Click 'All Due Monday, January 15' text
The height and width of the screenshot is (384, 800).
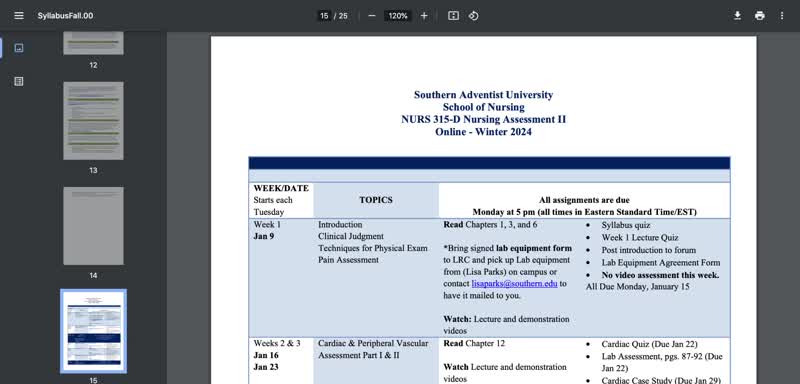pos(637,287)
